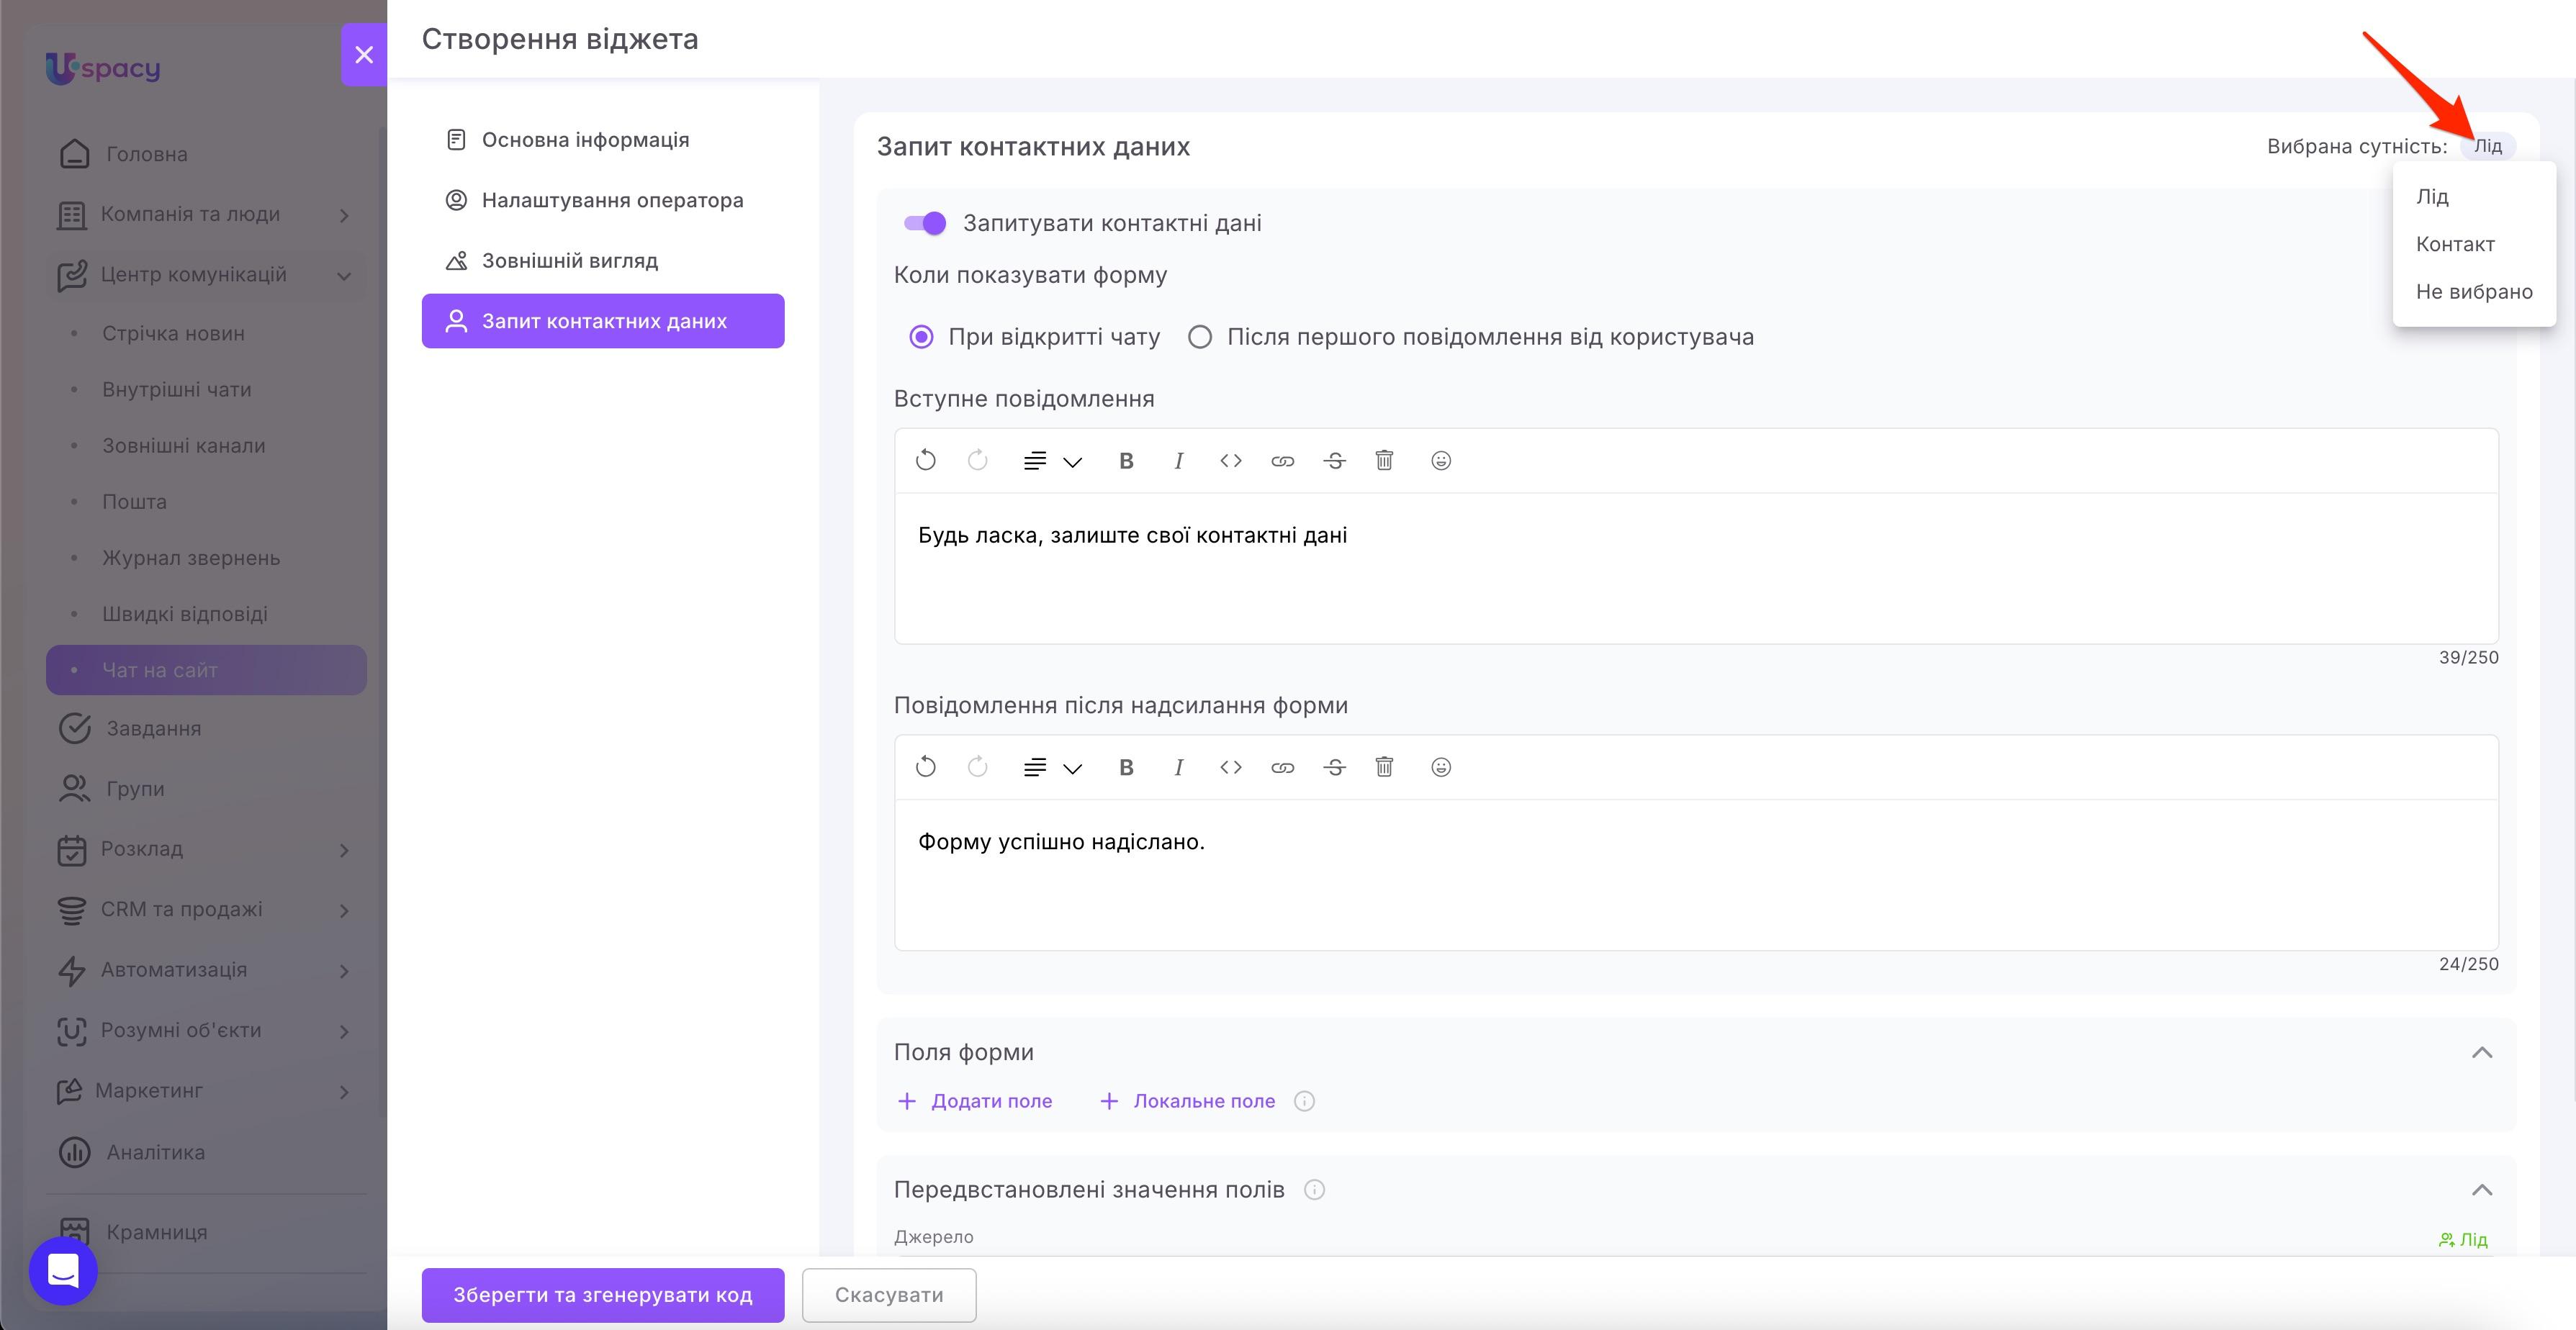This screenshot has height=1330, width=2576.
Task: Open Стрічка новин sidebar item
Action: (206, 333)
